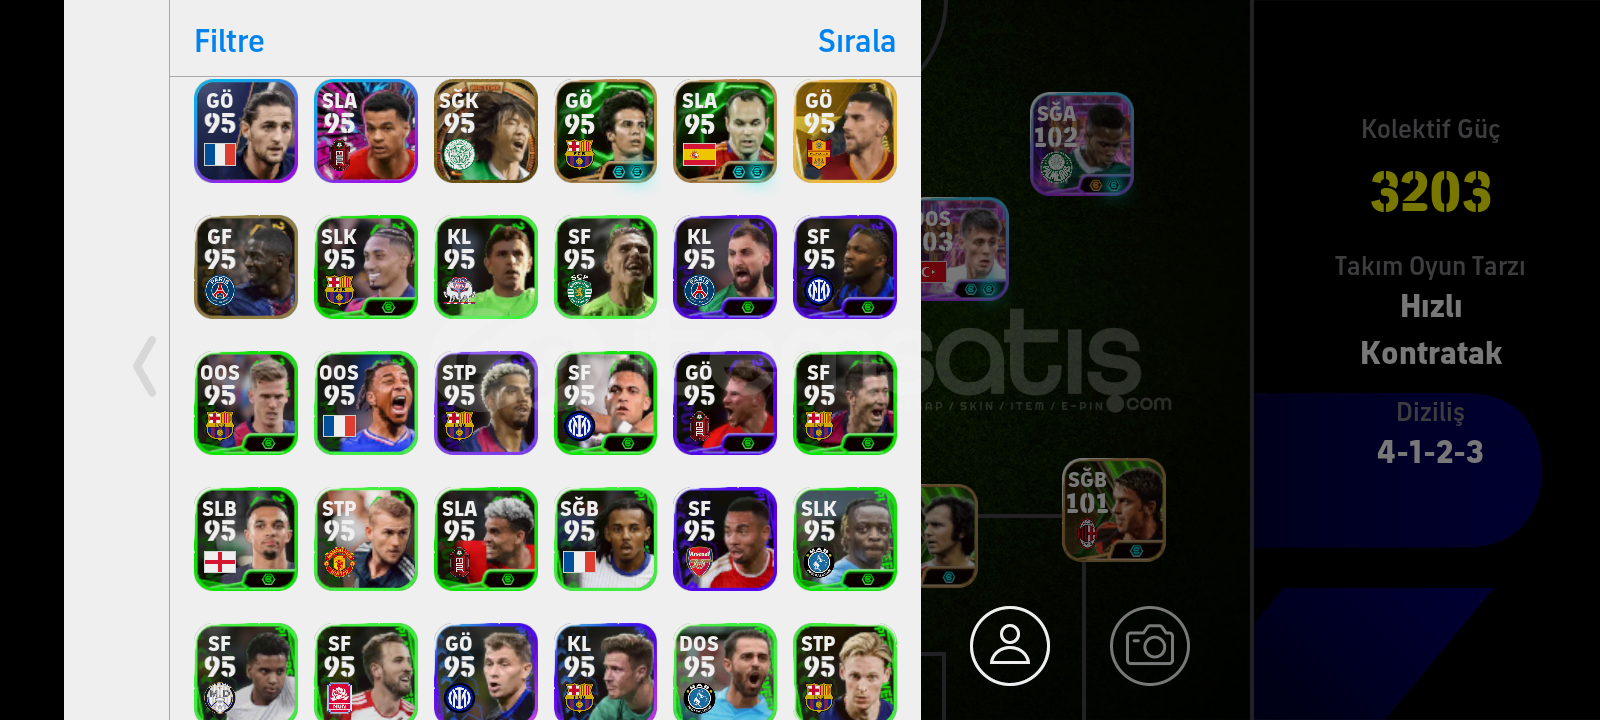Pick the DOS 95 Manchester City card
Image resolution: width=1600 pixels, height=720 pixels.
pos(726,671)
